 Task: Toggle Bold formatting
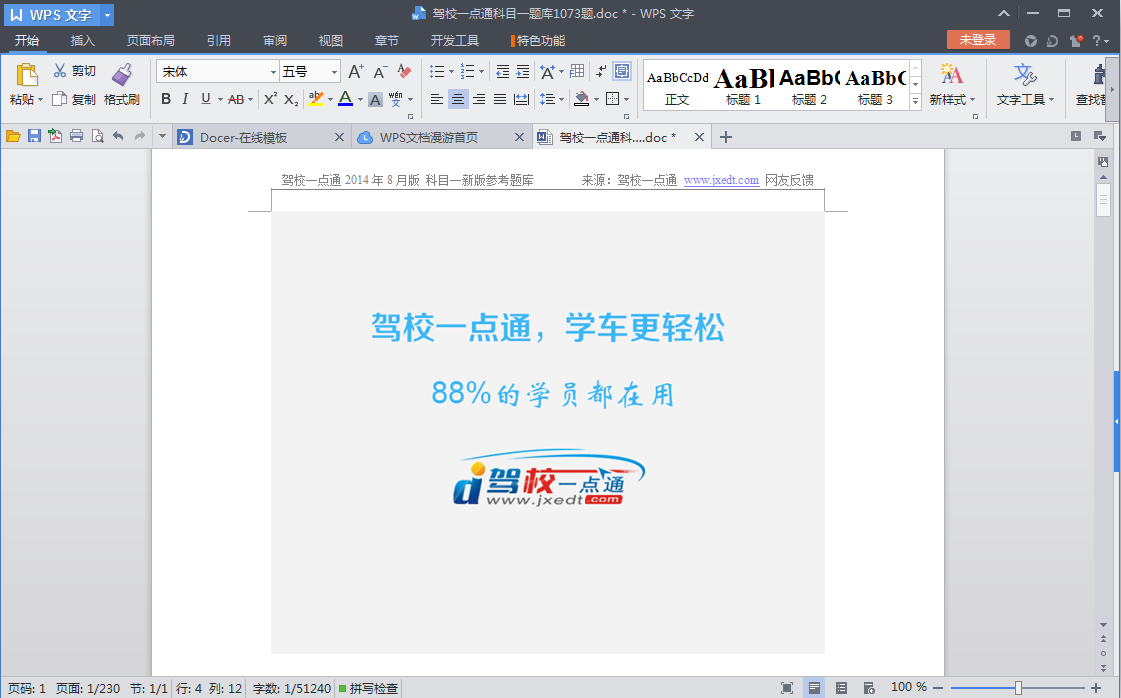click(x=166, y=99)
